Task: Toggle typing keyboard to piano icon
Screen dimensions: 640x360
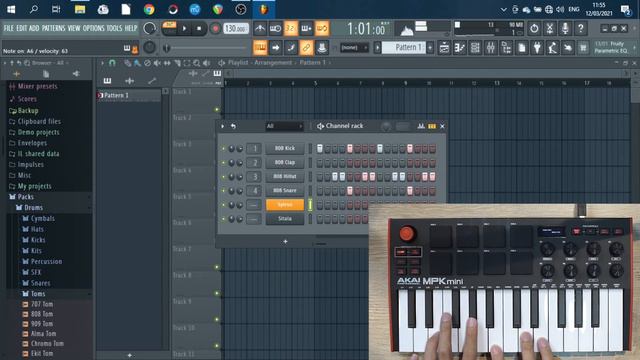Action: (x=260, y=48)
